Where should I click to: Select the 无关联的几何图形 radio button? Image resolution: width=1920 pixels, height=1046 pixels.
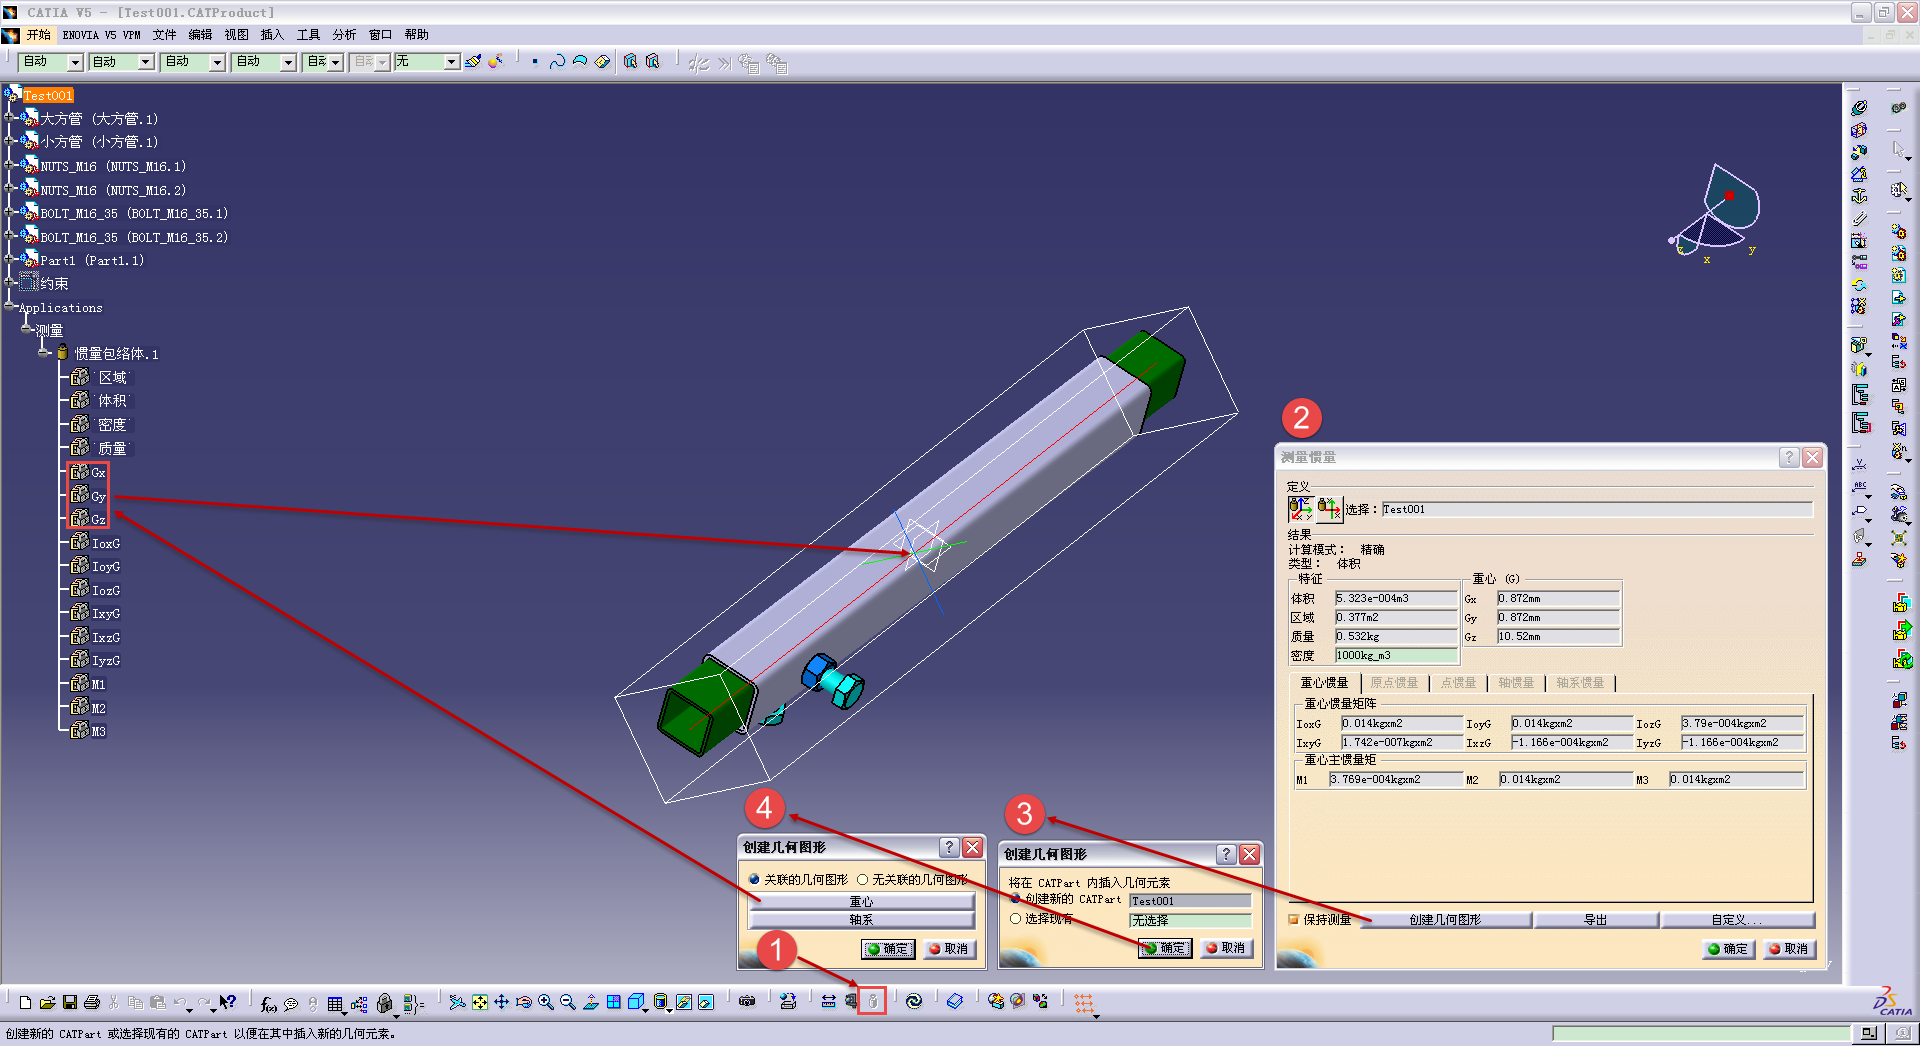tap(862, 880)
